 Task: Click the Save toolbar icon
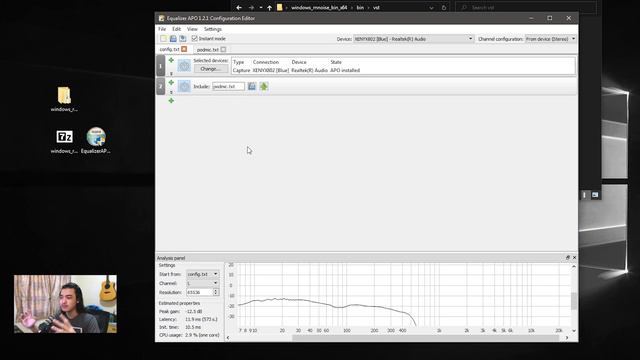pyautogui.click(x=173, y=38)
